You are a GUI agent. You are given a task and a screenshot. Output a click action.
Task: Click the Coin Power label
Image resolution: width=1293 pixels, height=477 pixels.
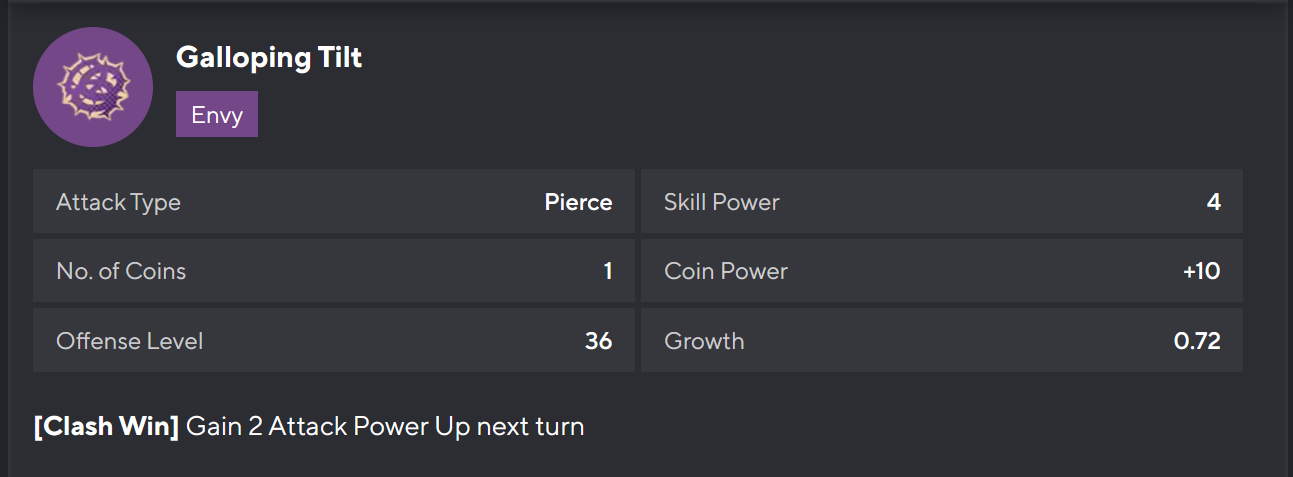tap(725, 271)
